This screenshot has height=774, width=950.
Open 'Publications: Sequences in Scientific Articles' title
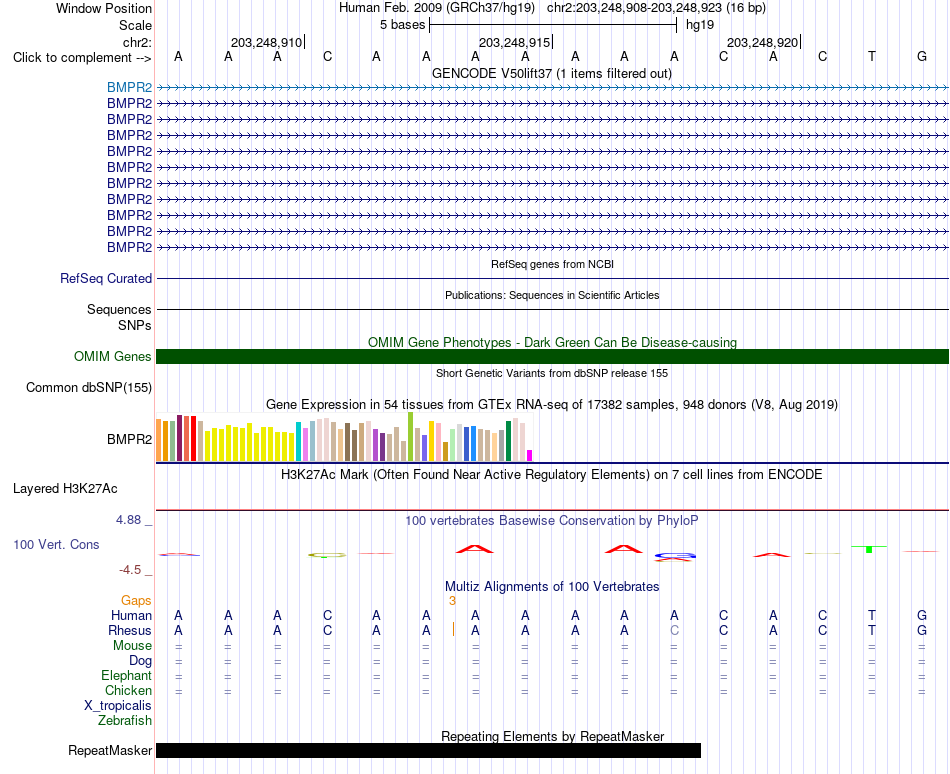(552, 295)
